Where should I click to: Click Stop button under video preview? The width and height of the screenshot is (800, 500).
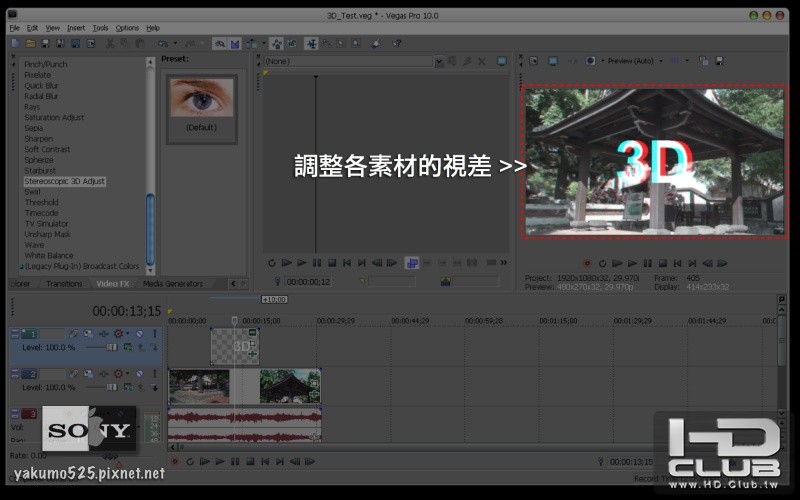662,264
